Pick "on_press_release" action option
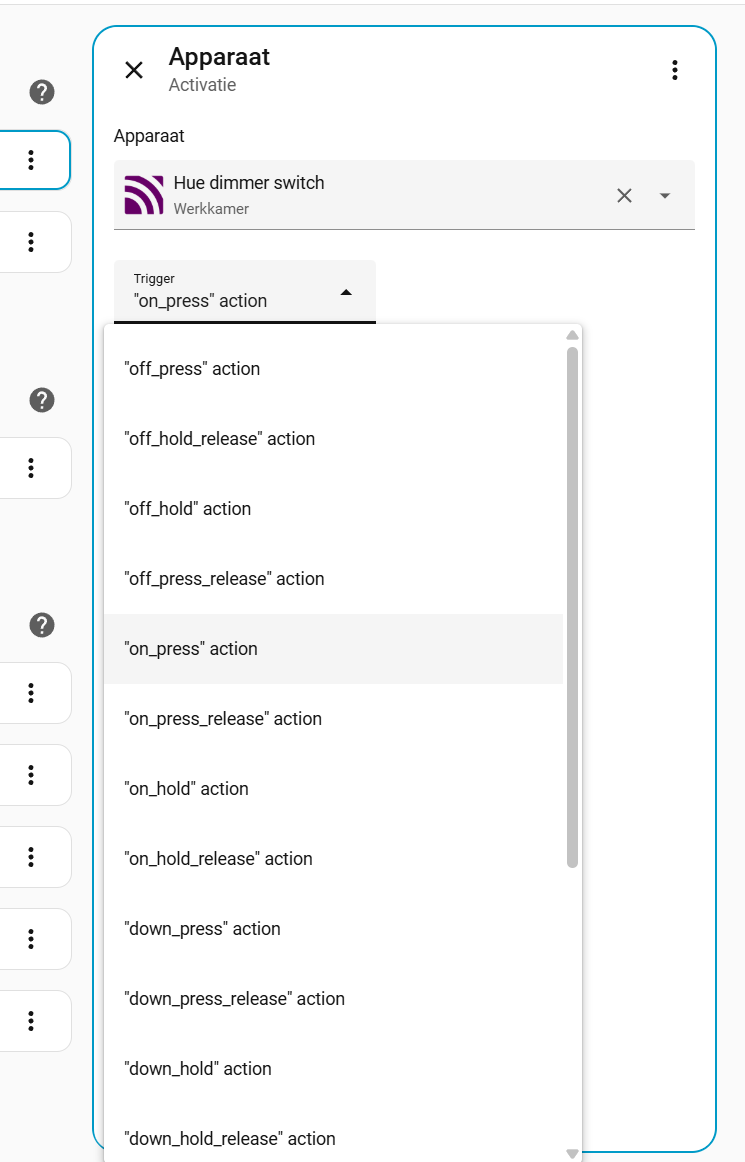Screen dimensions: 745x1162 [x=223, y=719]
